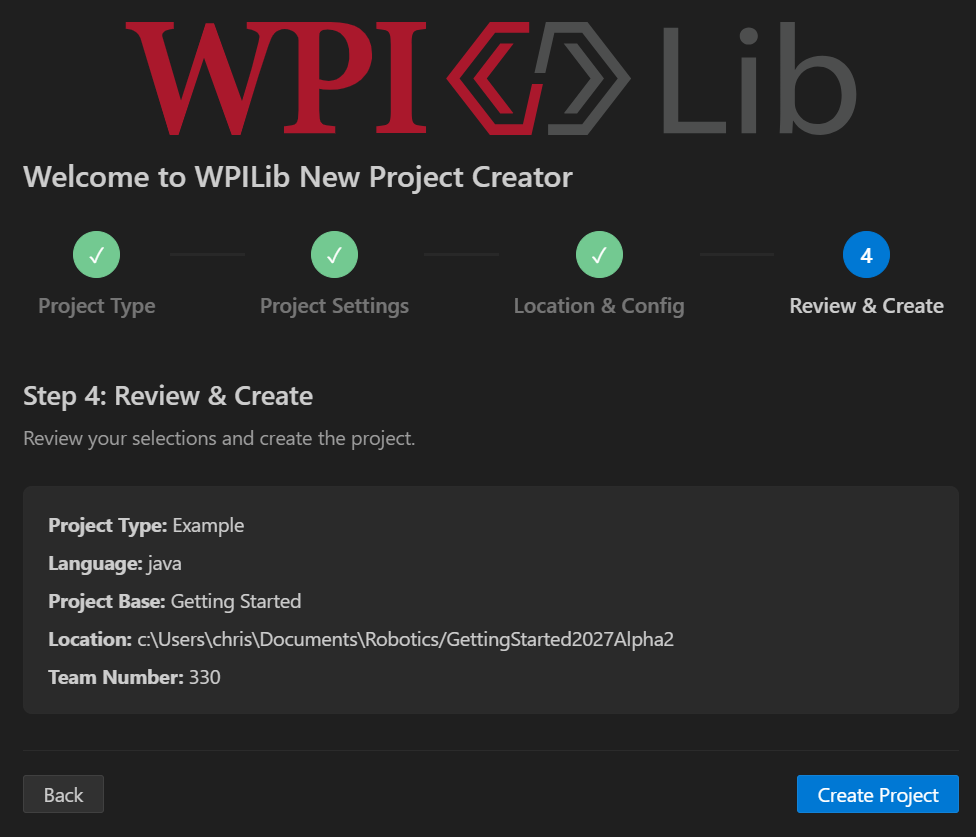Click the 'Project Base: Getting Started' line
976x837 pixels.
175,601
